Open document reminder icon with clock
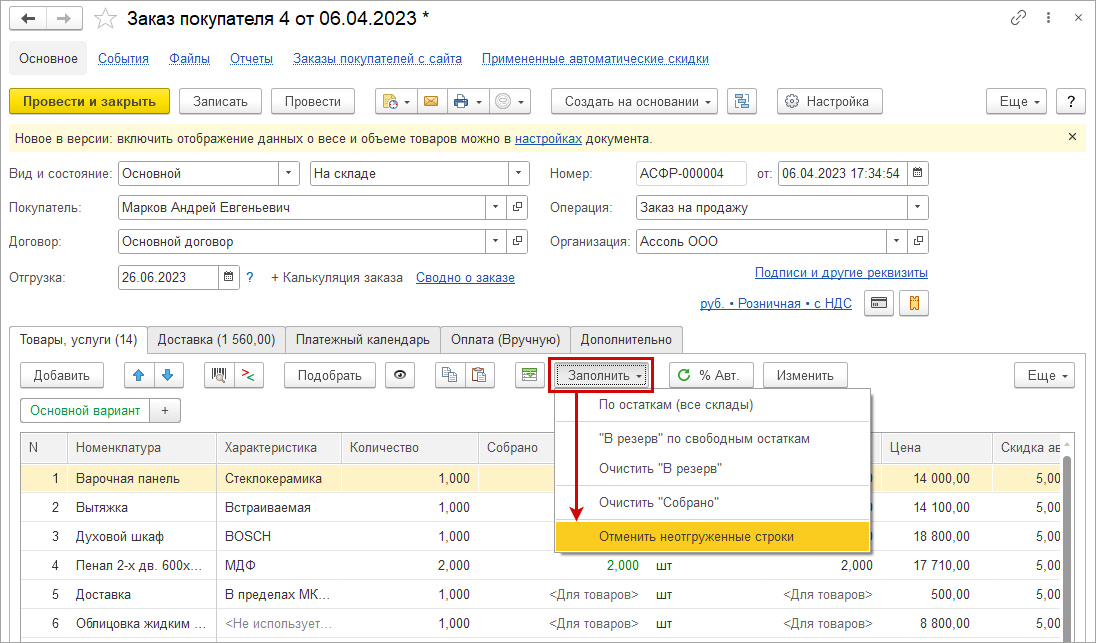This screenshot has height=643, width=1096. 390,101
